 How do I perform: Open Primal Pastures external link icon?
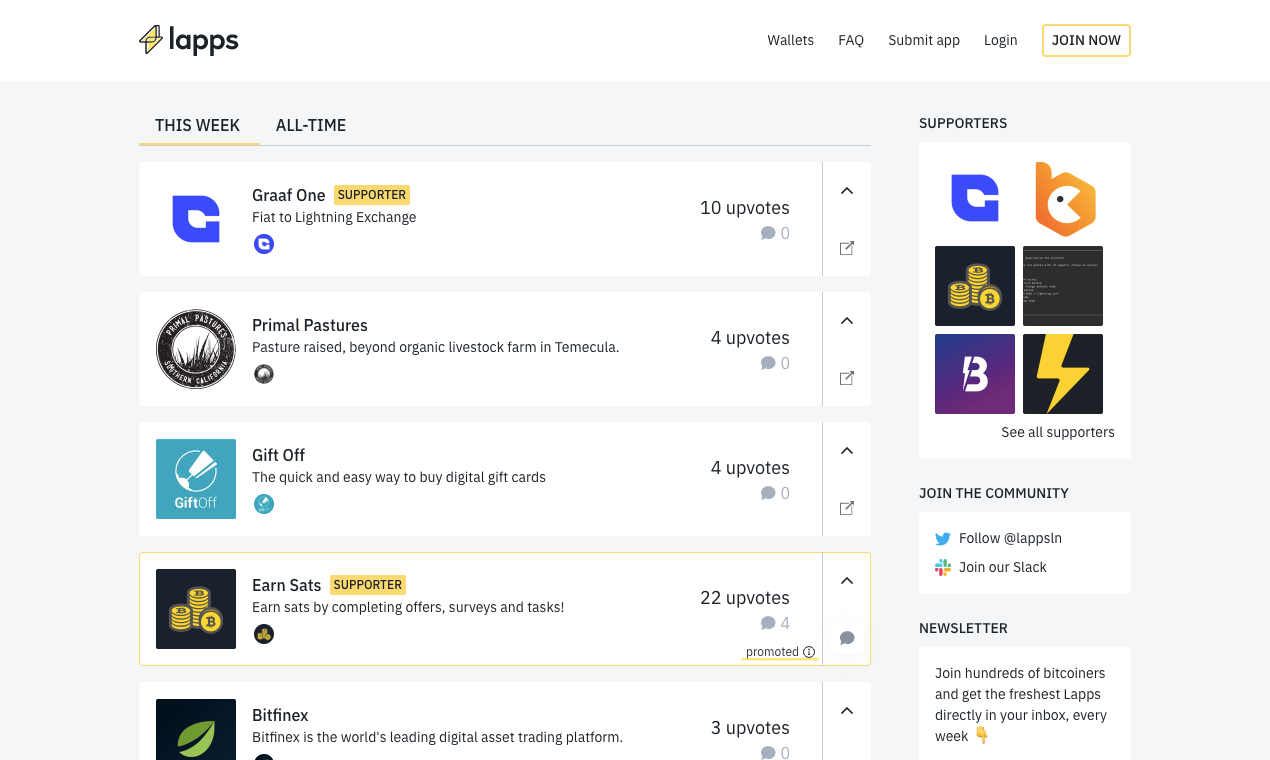(847, 378)
